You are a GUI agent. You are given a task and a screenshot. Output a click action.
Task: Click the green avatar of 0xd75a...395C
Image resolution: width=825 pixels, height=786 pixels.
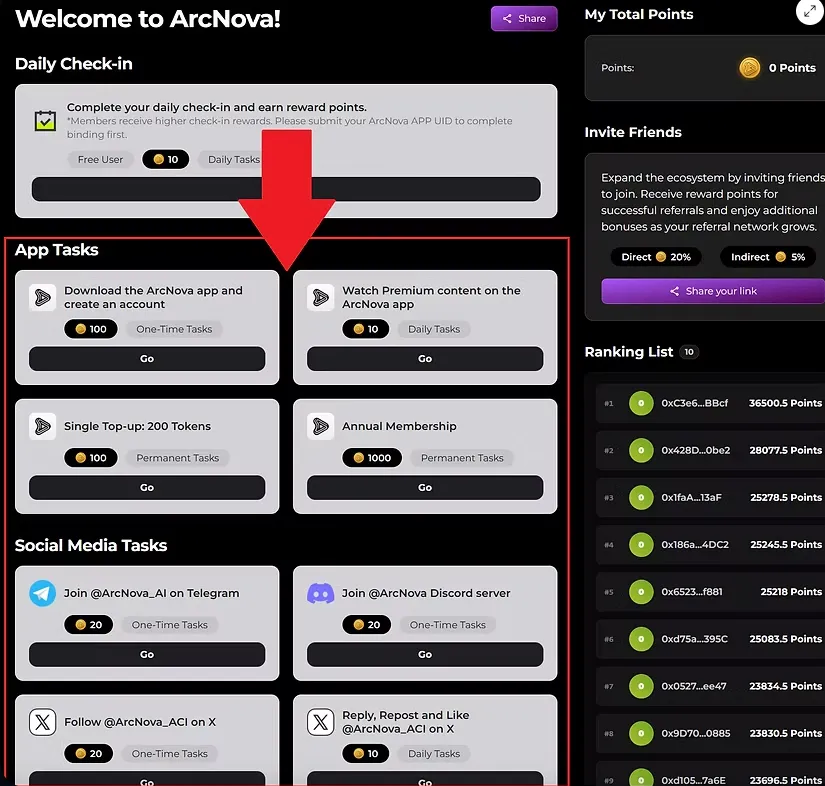point(641,639)
